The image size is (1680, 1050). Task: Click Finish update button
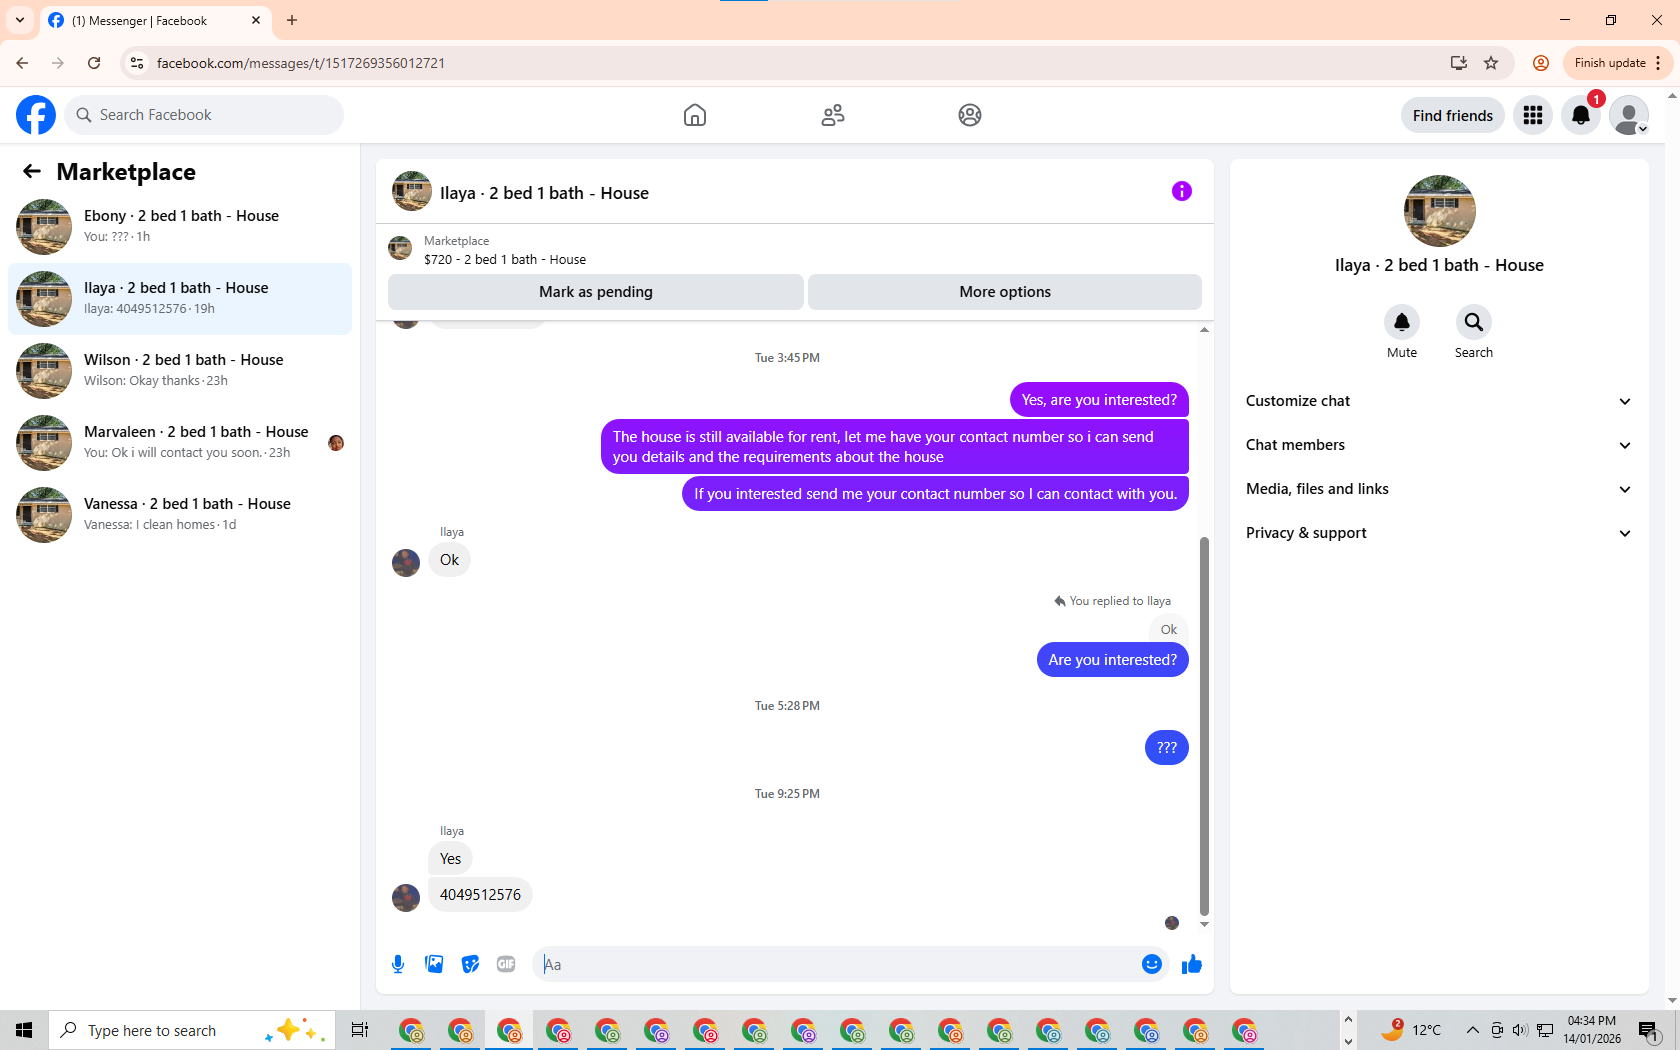point(1617,63)
